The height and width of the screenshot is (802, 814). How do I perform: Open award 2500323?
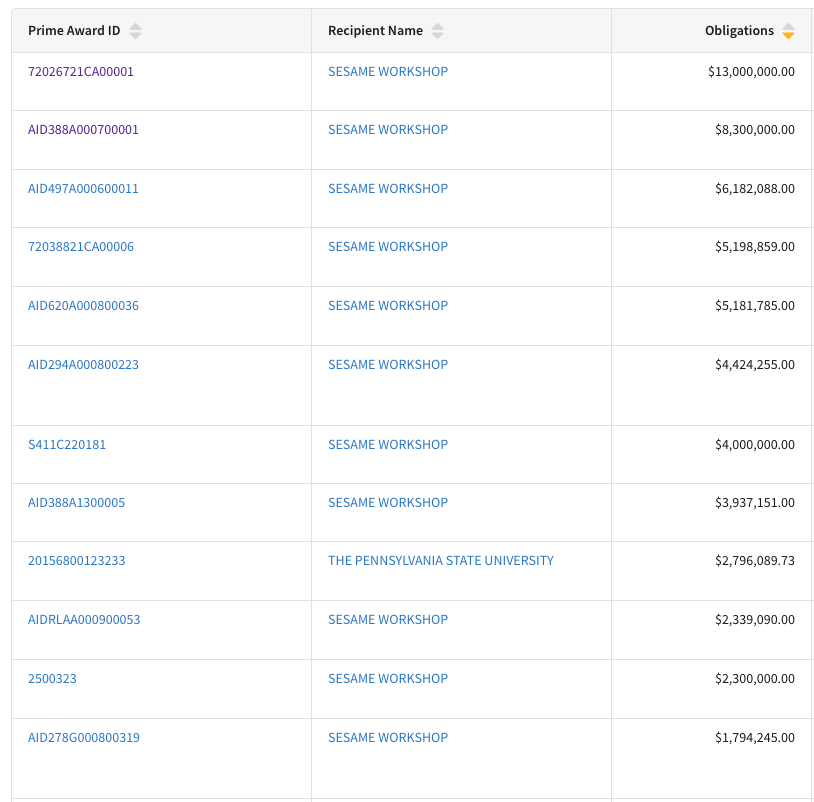point(52,679)
